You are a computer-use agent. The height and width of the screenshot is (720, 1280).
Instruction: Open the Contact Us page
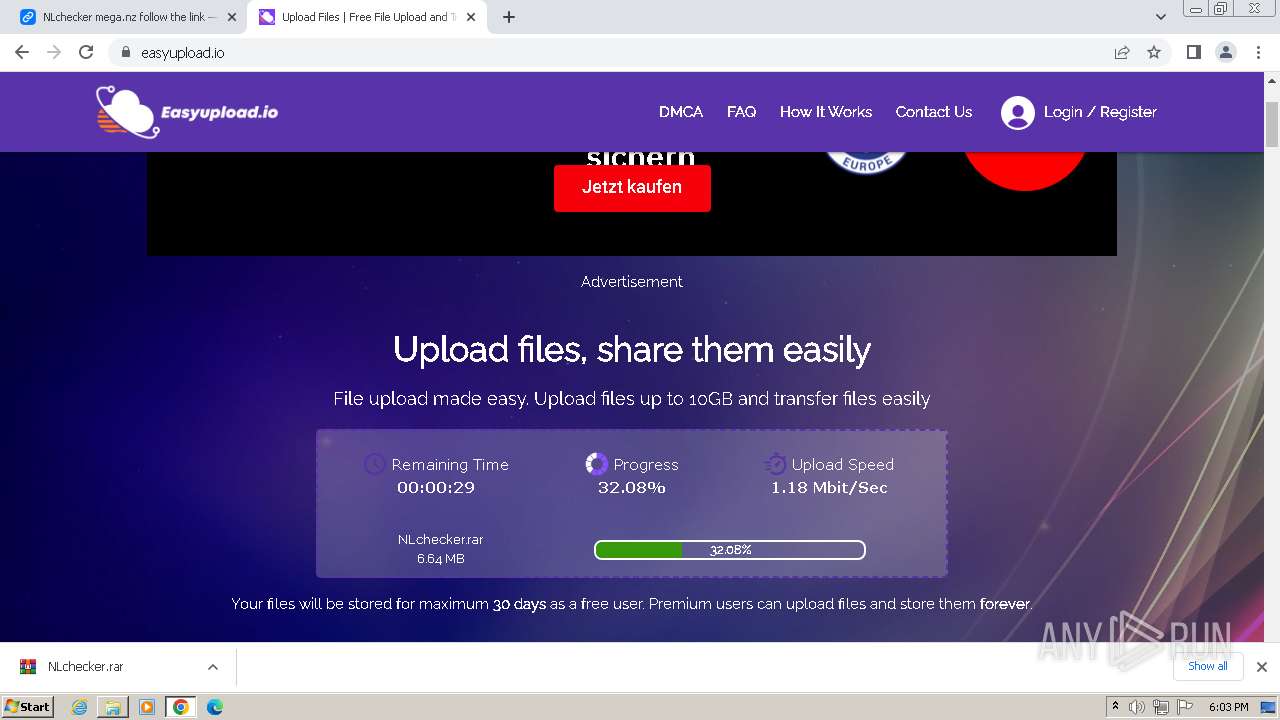coord(934,112)
